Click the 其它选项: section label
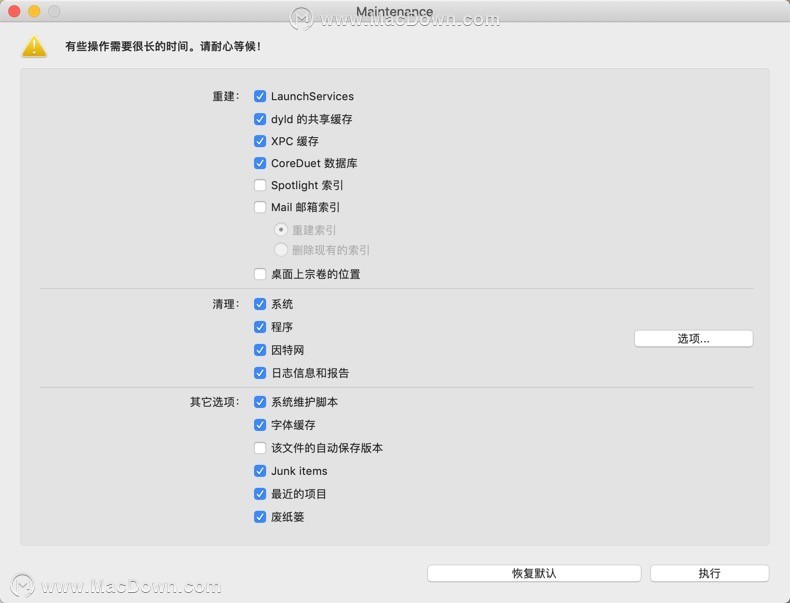The height and width of the screenshot is (603, 790). (x=215, y=402)
